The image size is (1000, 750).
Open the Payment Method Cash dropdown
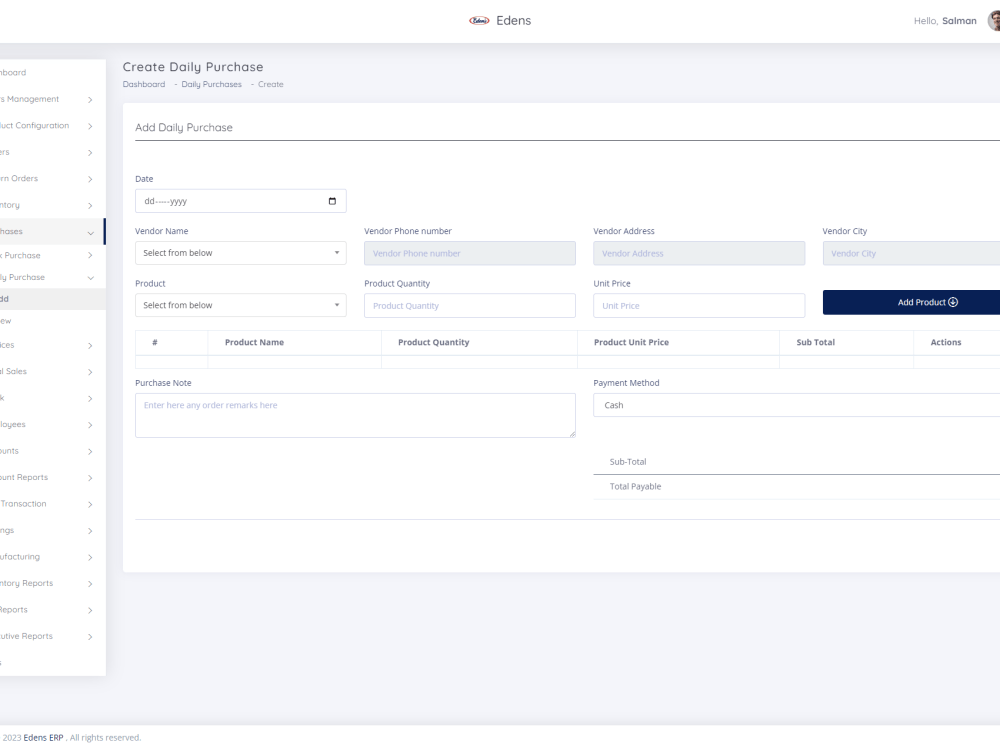click(x=797, y=405)
